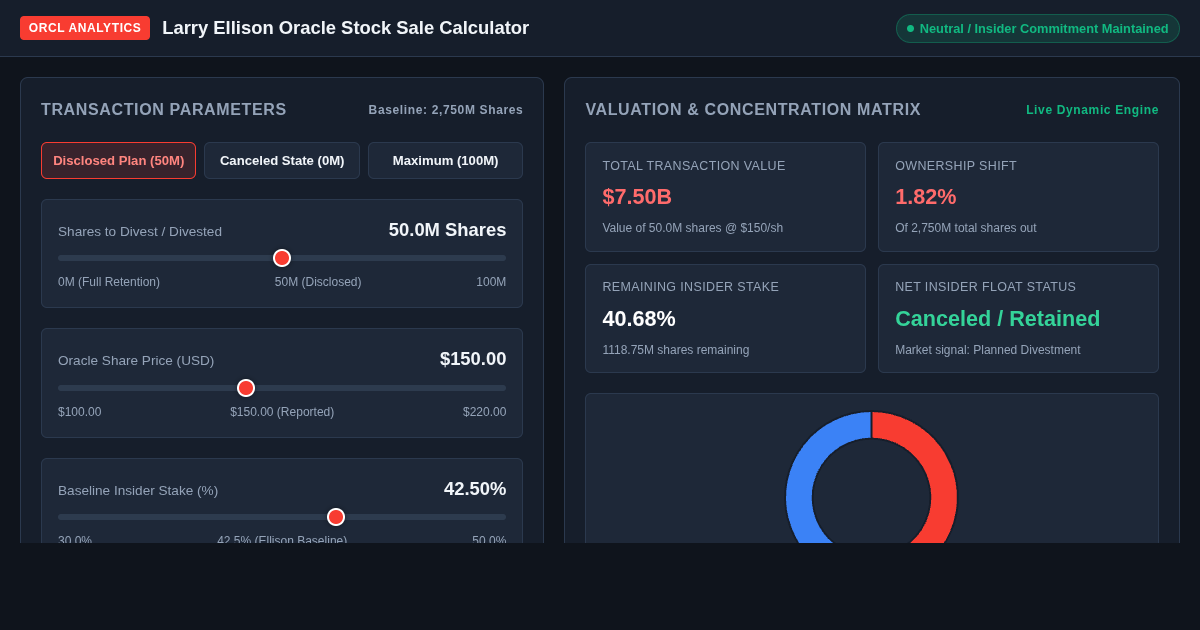The height and width of the screenshot is (630, 1200).
Task: Click the $220.00 maximum price label
Action: (x=485, y=412)
